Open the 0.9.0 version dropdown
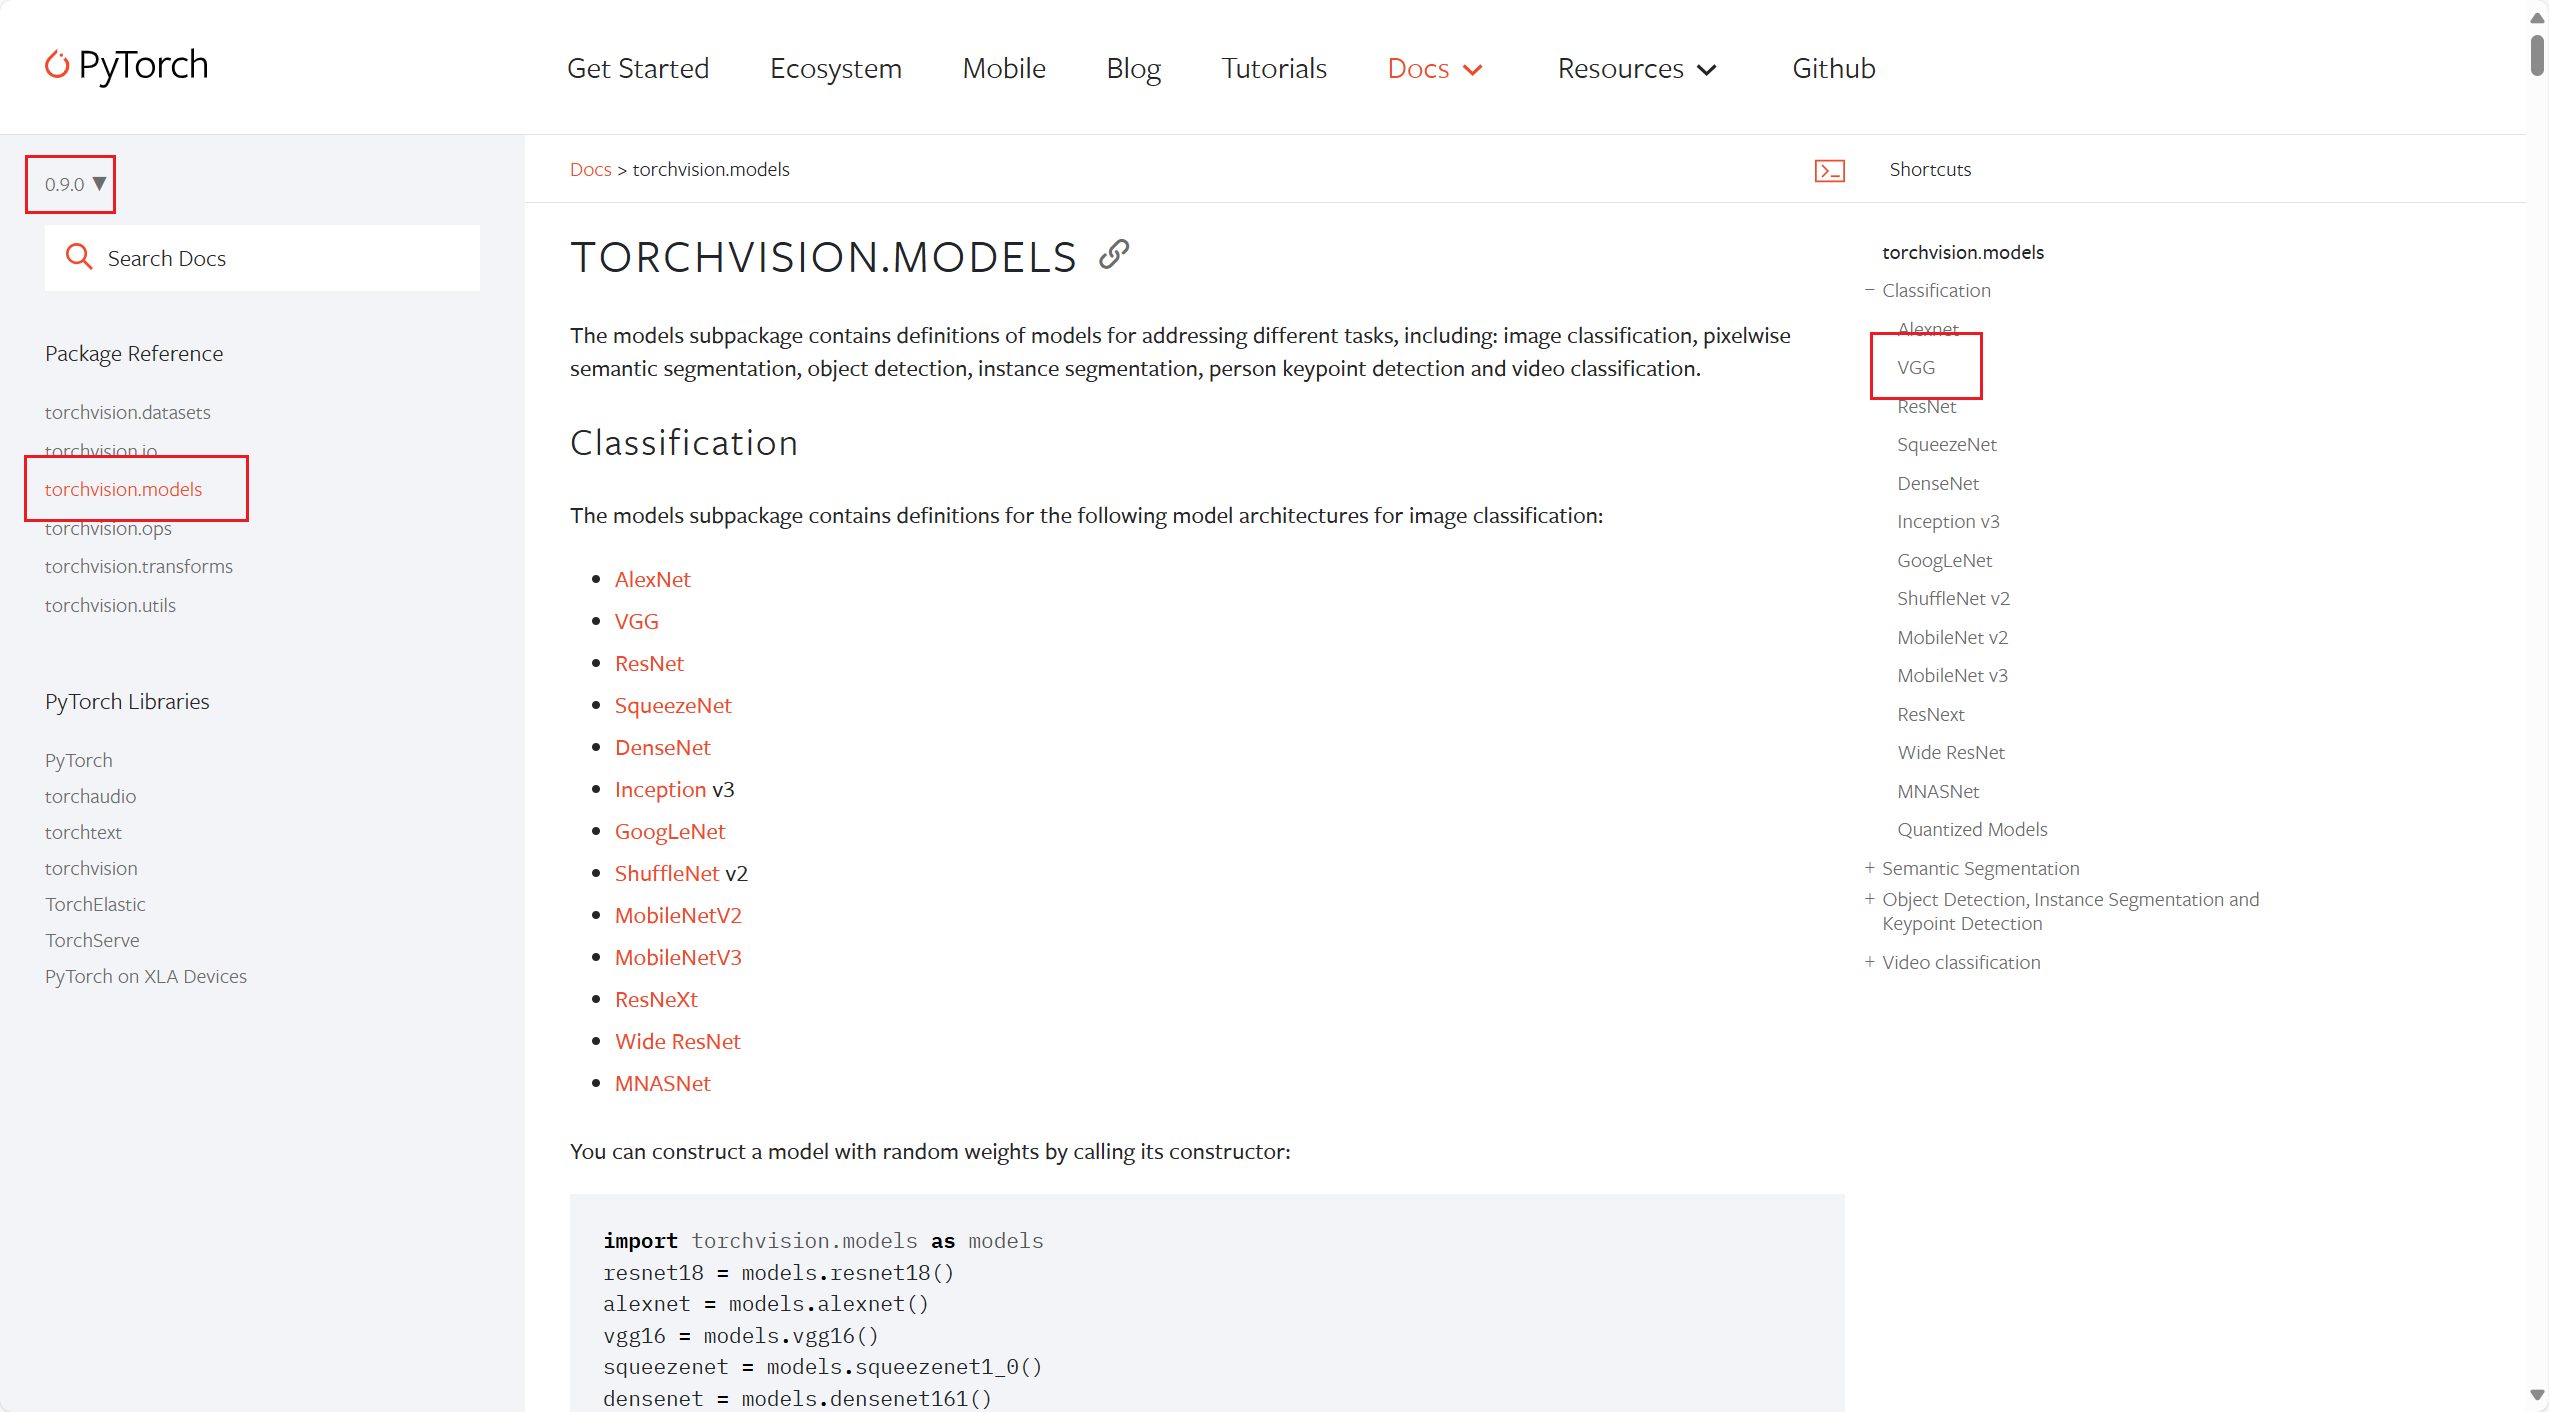 [73, 184]
